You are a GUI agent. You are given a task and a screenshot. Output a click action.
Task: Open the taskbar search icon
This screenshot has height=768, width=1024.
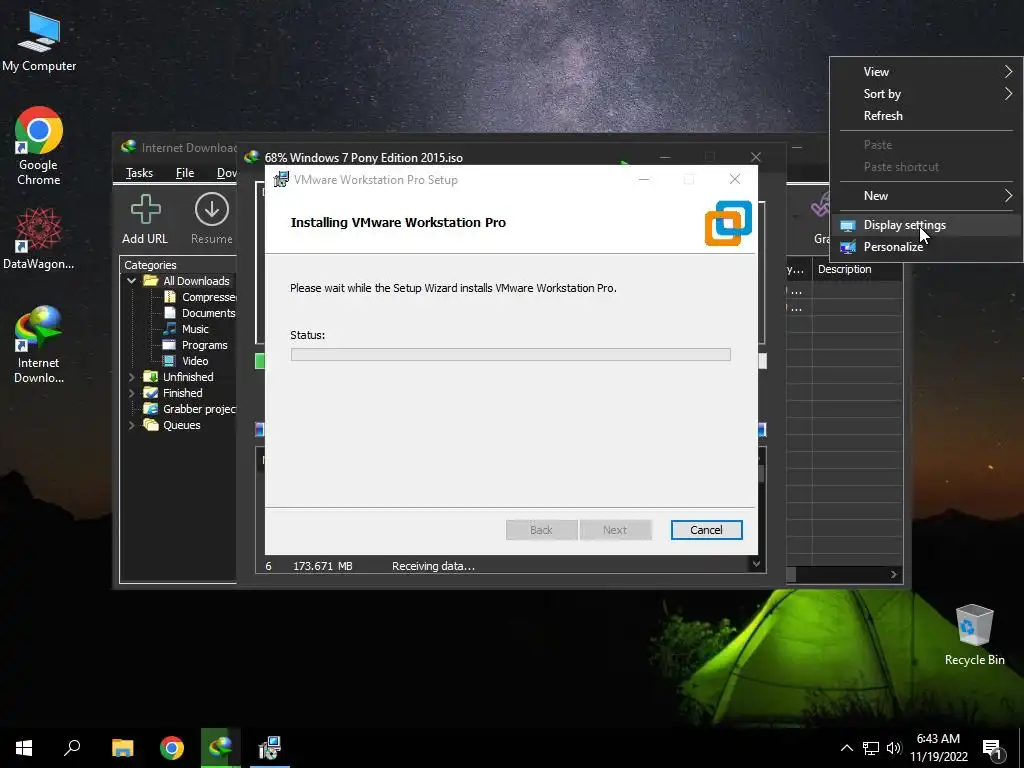72,748
